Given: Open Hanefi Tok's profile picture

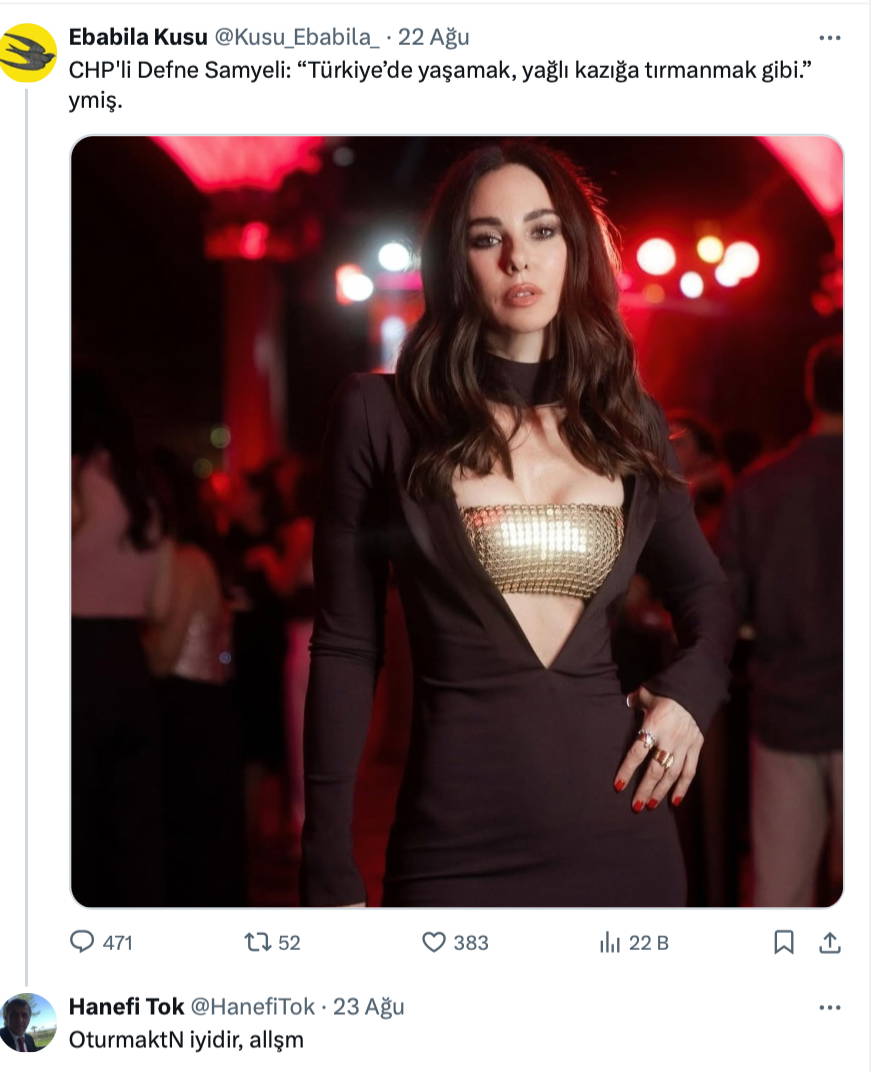Looking at the screenshot, I should [28, 1022].
